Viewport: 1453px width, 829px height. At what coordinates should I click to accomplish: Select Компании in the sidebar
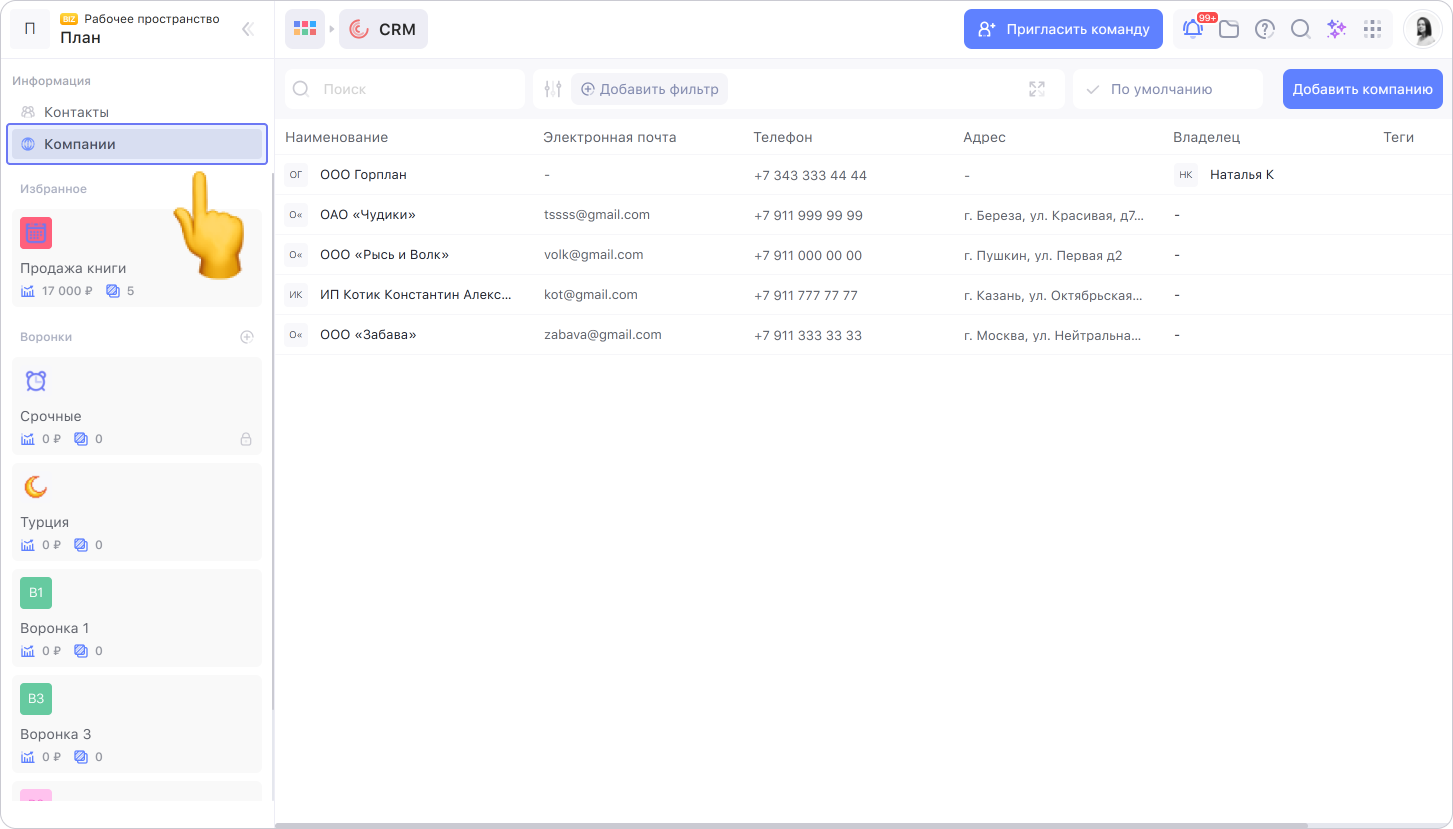tap(80, 144)
